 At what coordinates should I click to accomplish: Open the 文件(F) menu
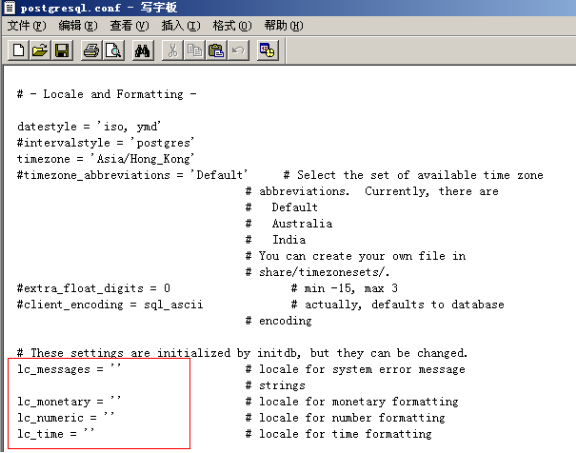[26, 26]
